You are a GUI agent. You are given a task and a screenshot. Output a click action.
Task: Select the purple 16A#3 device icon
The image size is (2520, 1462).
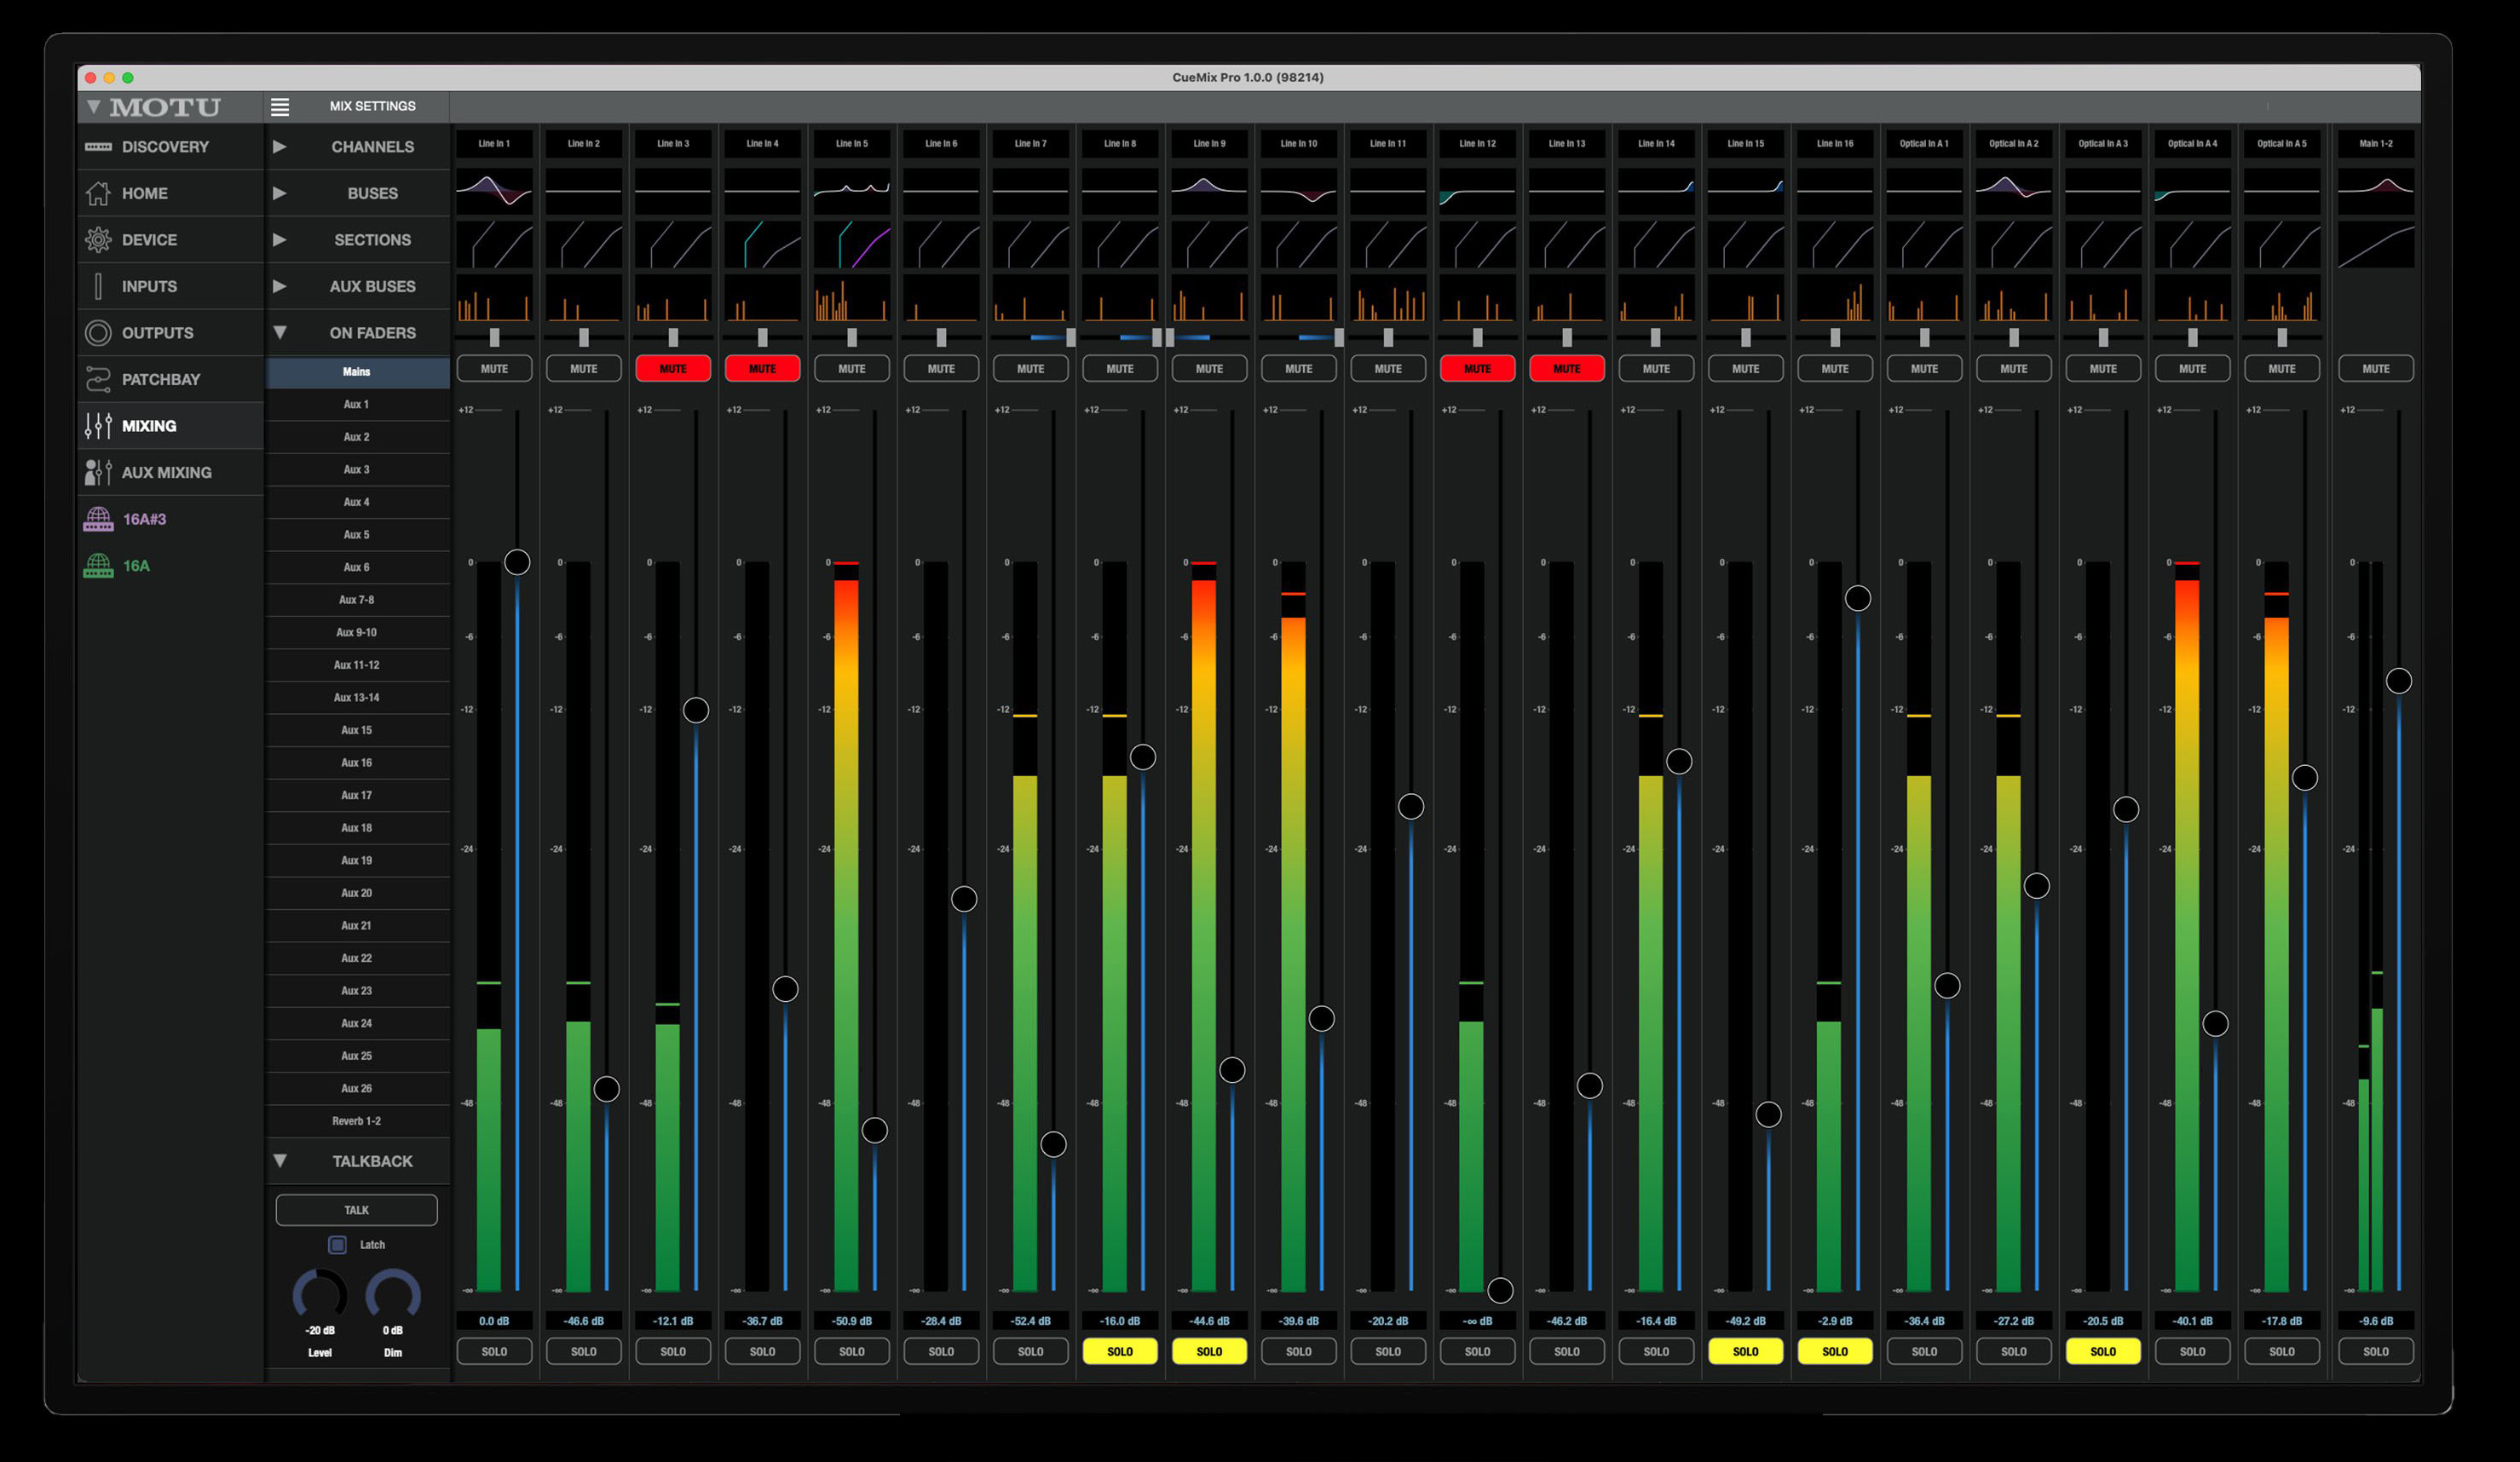[98, 519]
